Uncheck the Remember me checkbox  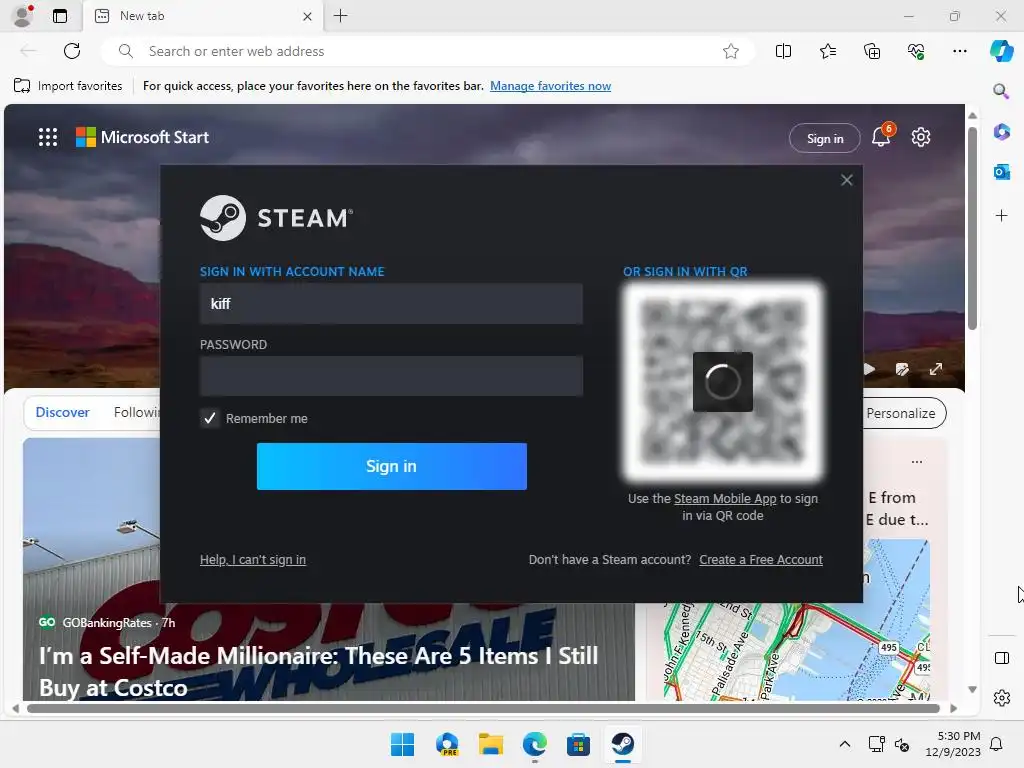(210, 418)
